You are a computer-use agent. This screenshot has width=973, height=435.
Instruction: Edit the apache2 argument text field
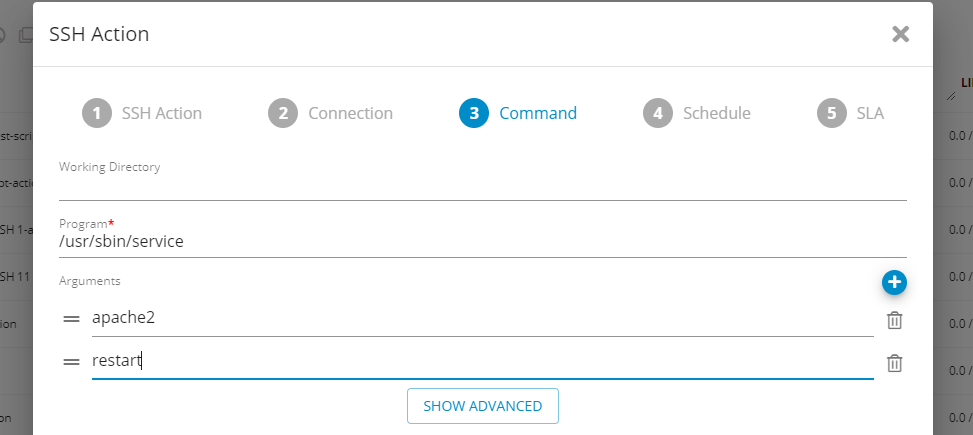pyautogui.click(x=482, y=319)
